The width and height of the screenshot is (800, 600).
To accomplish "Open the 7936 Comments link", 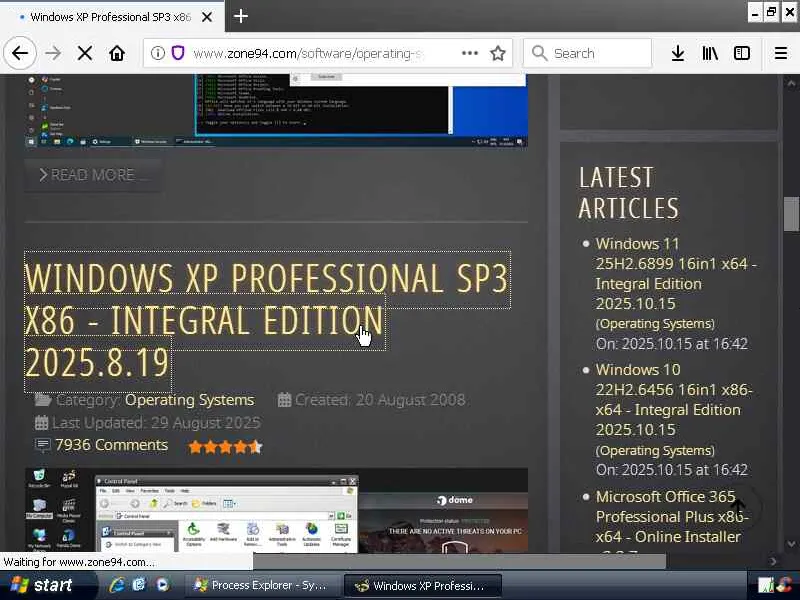I will (x=111, y=445).
